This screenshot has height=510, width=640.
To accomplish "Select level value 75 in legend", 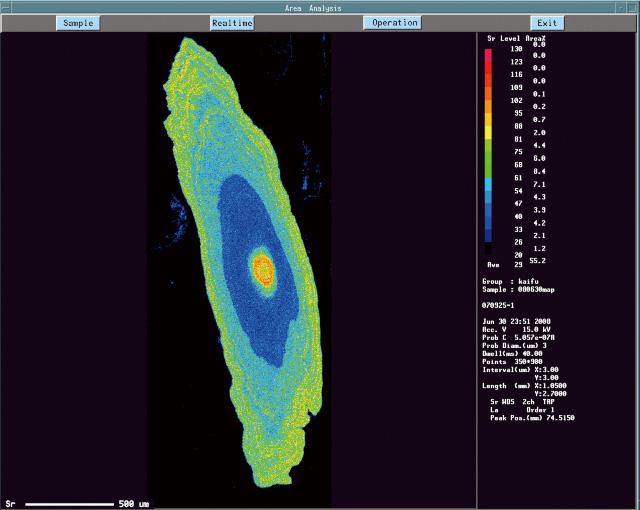I will click(x=518, y=152).
